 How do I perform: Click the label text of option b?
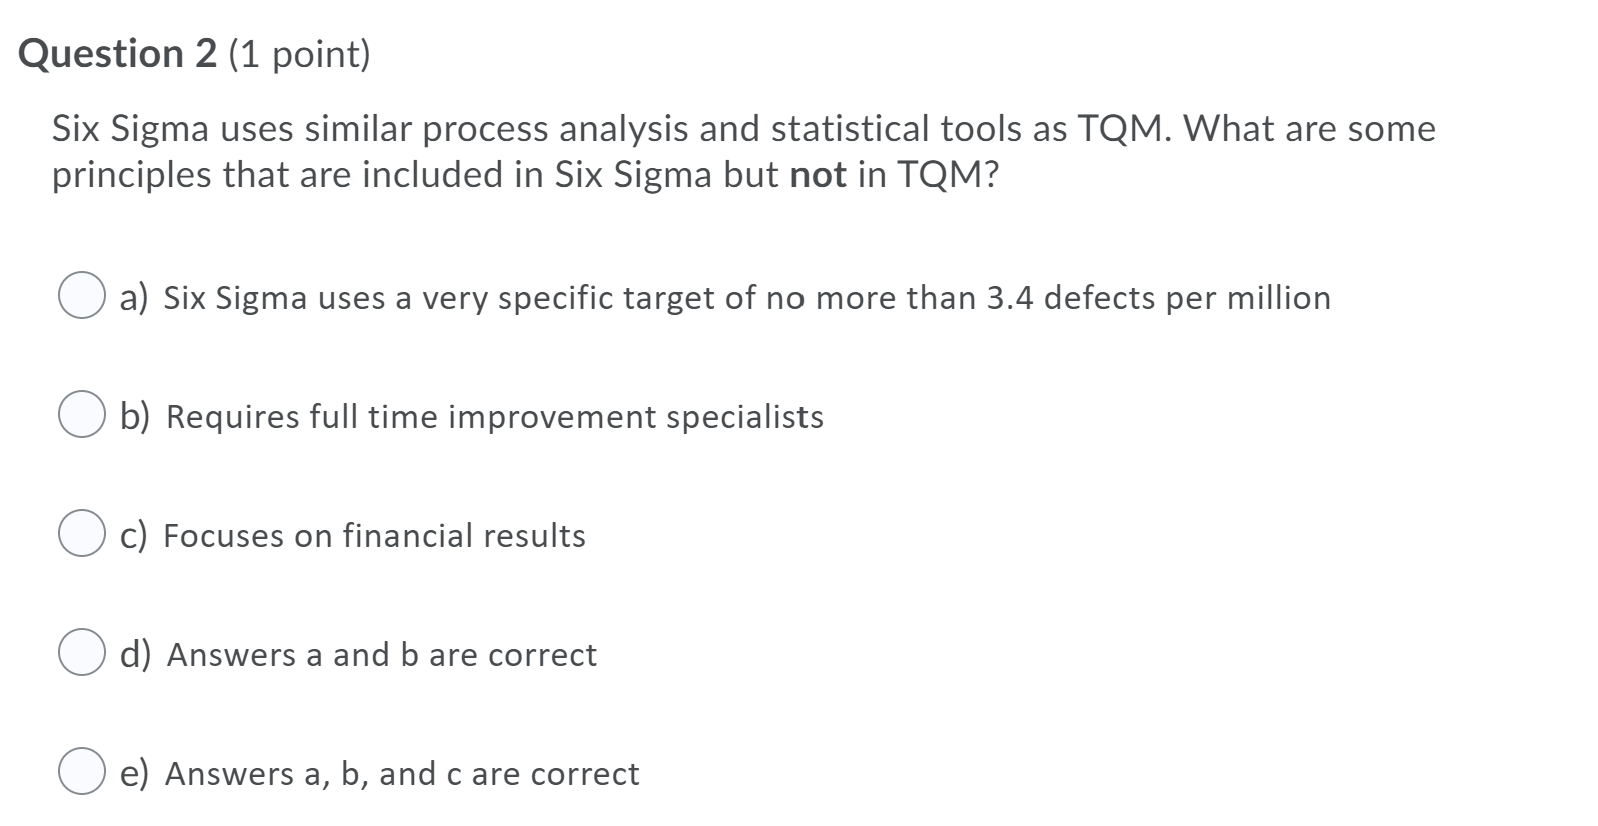470,417
